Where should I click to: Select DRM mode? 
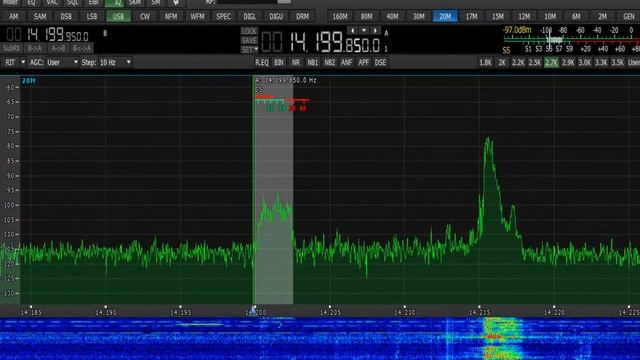coord(302,17)
